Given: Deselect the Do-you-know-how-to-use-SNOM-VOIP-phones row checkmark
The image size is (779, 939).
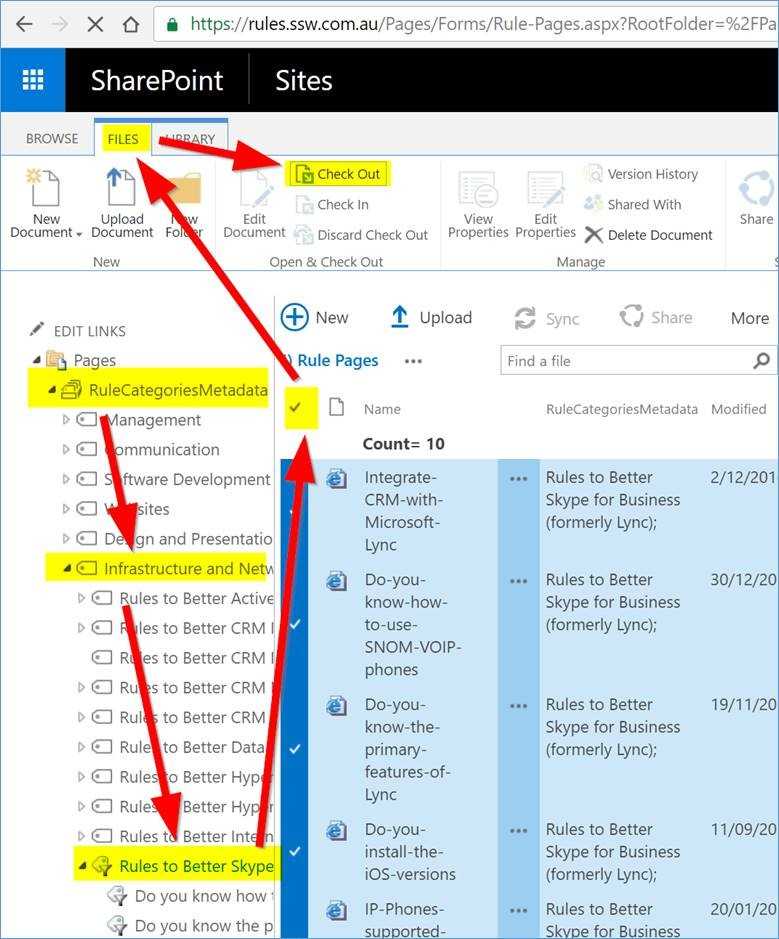Looking at the screenshot, I should 295,623.
